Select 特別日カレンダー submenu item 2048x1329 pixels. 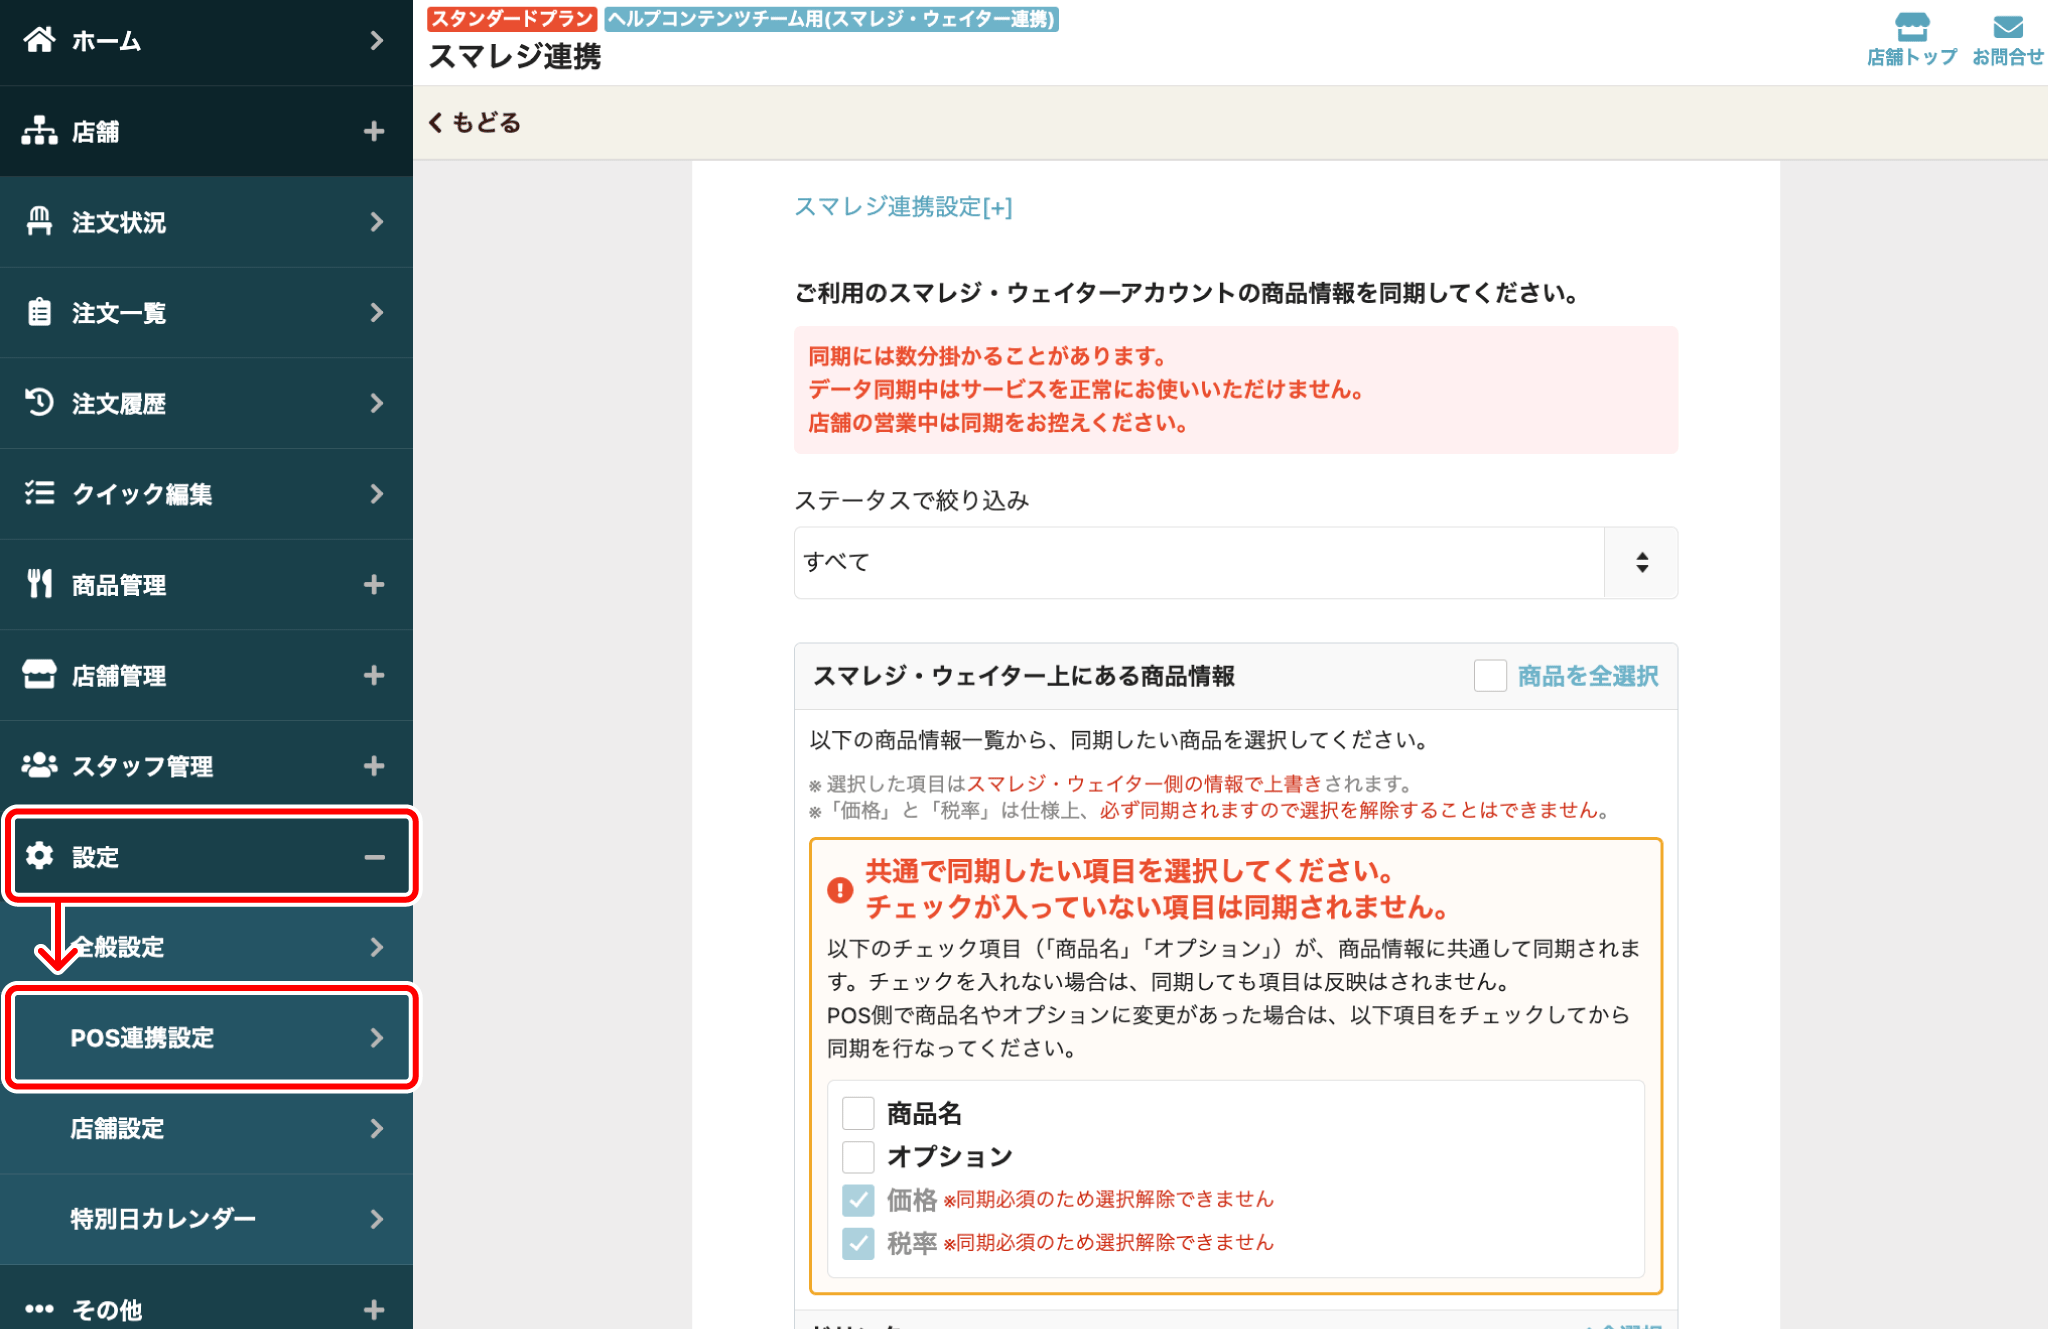click(x=206, y=1219)
